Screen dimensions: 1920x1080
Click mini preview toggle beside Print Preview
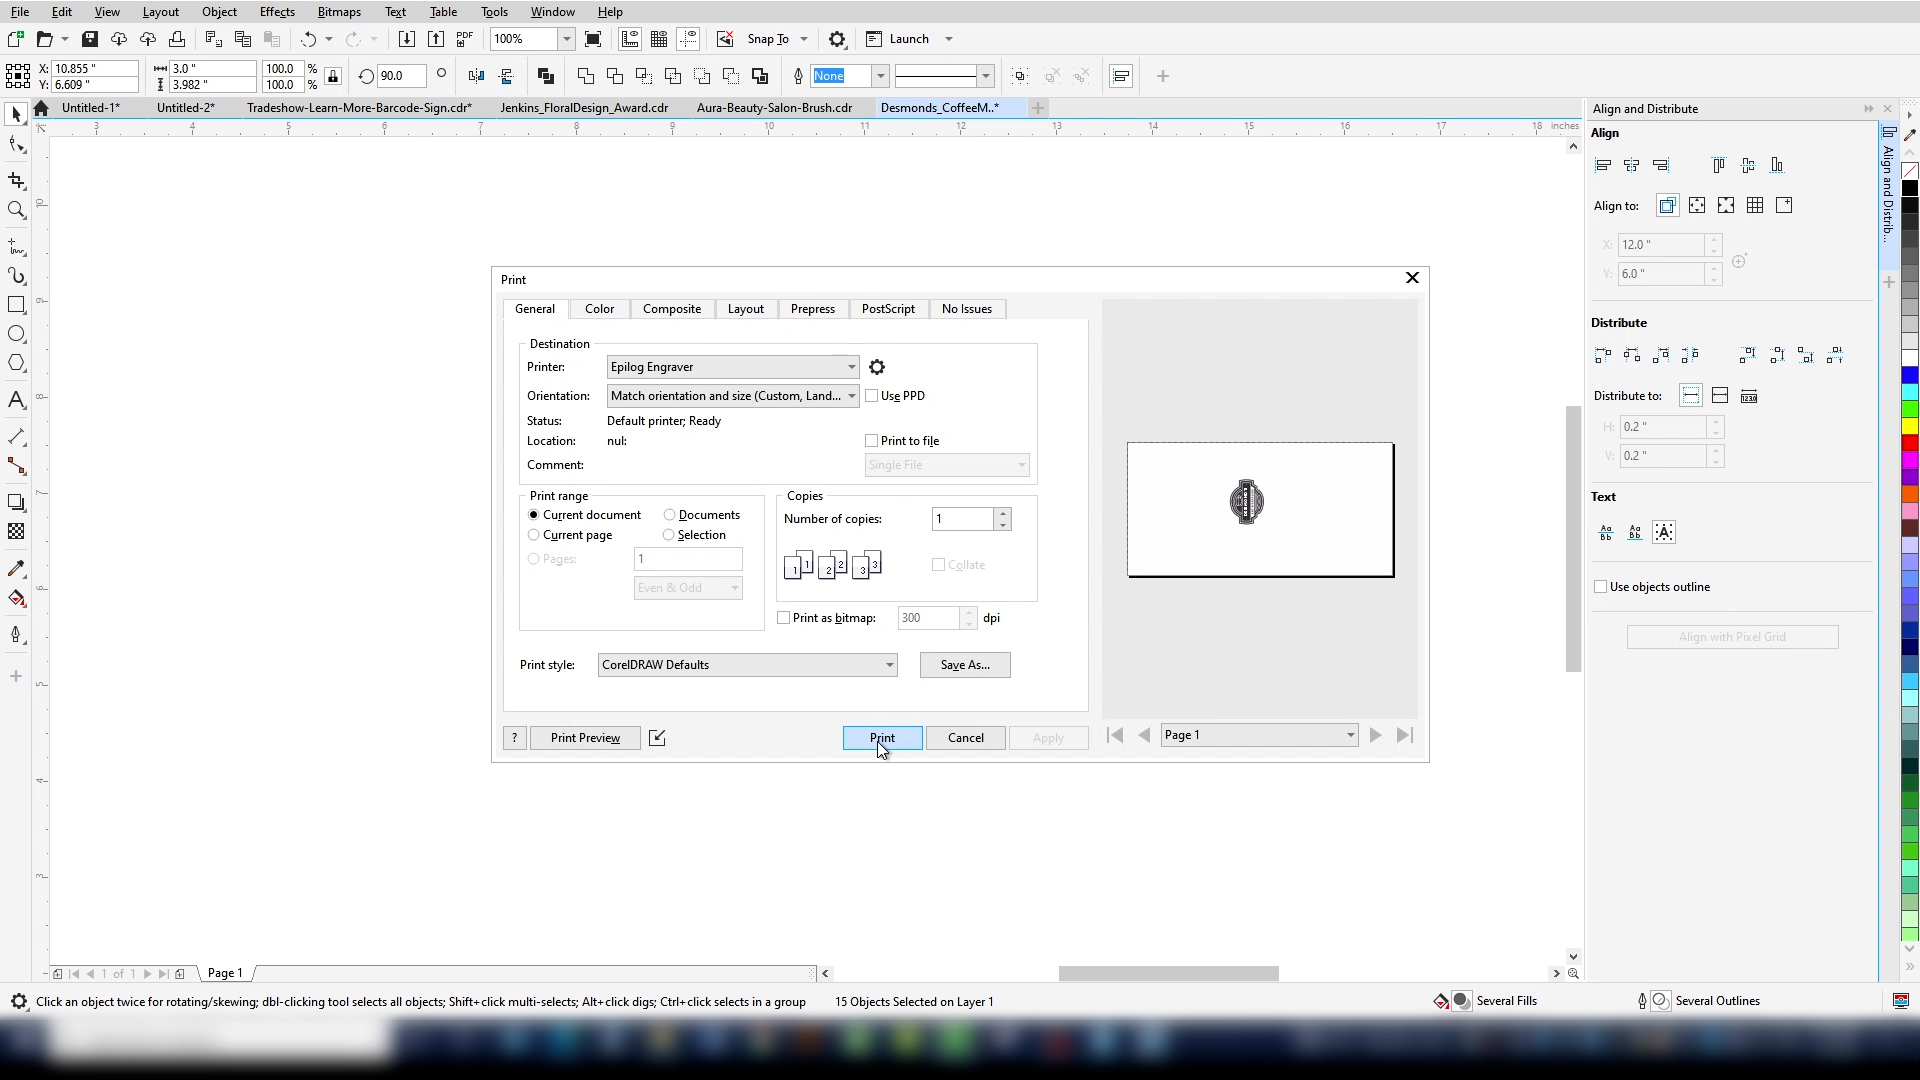click(657, 738)
